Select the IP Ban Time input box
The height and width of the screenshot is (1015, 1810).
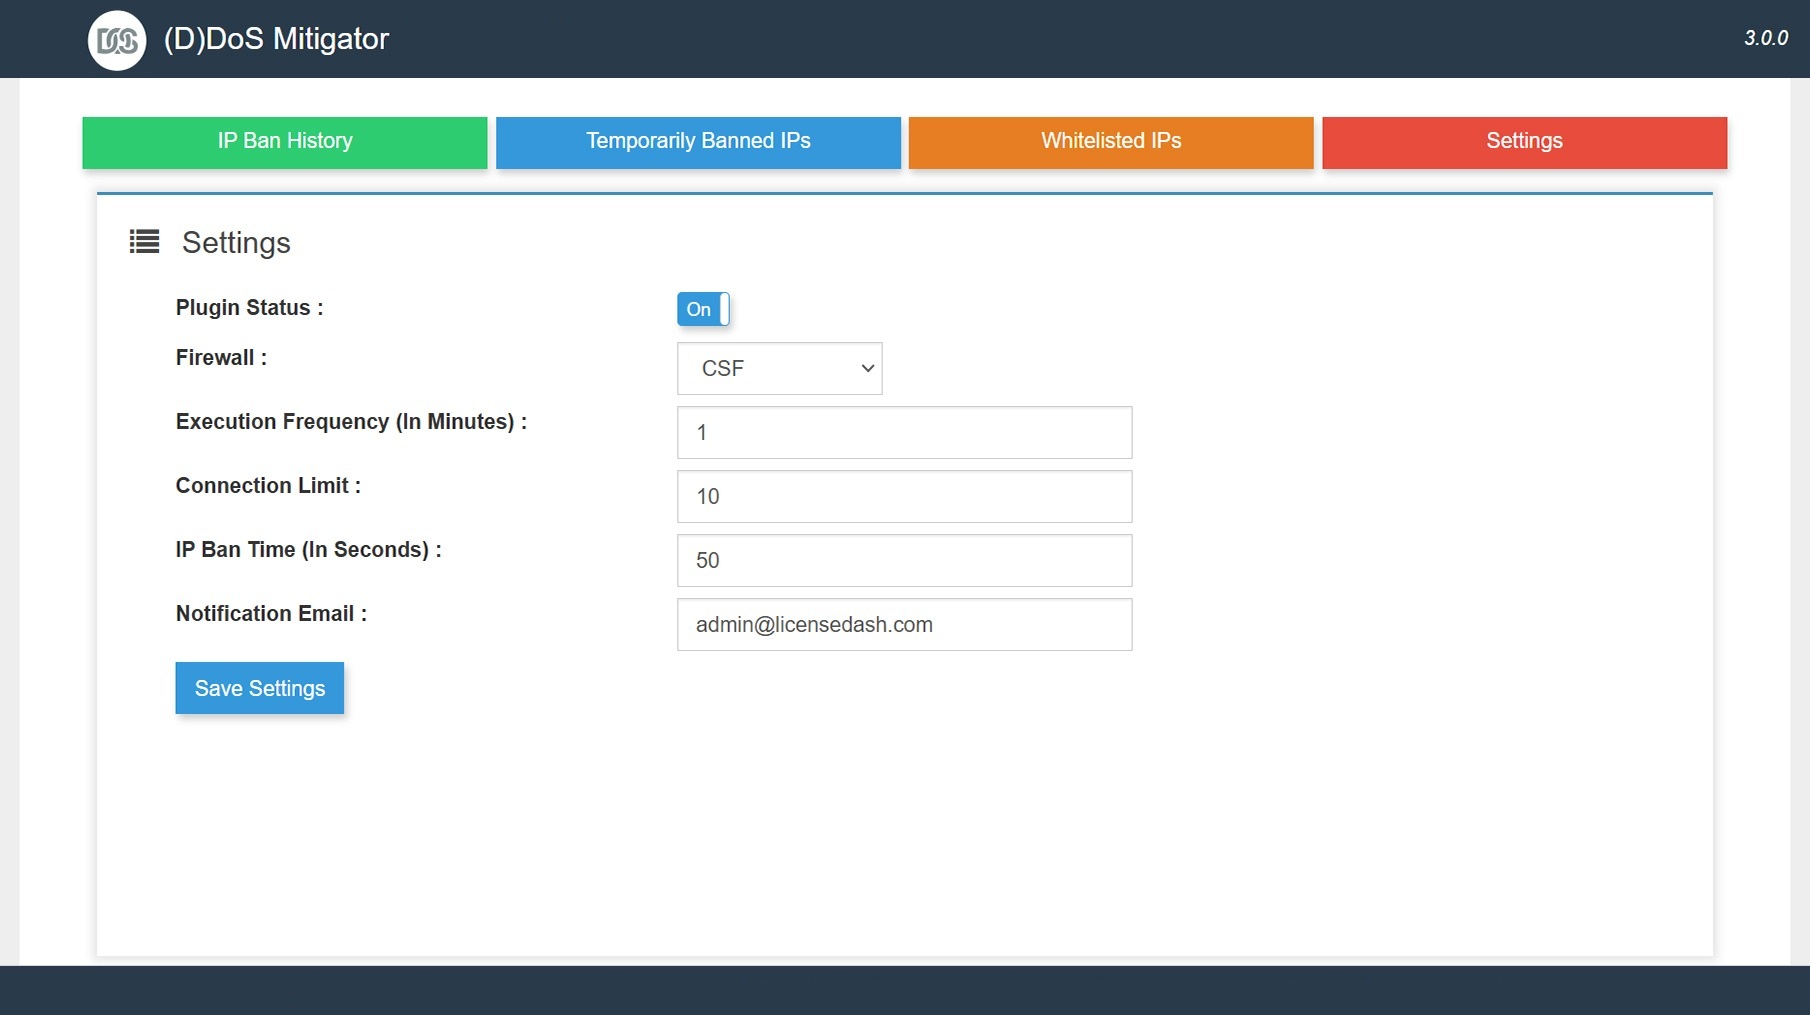click(904, 560)
